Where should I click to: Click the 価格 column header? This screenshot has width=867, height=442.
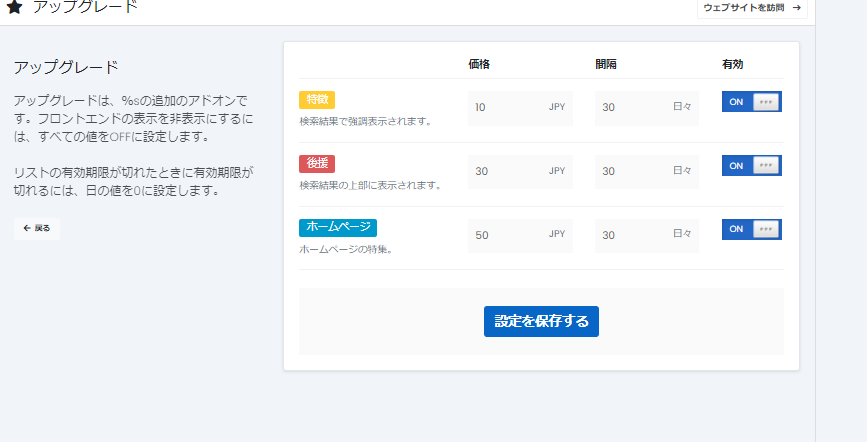coord(479,64)
